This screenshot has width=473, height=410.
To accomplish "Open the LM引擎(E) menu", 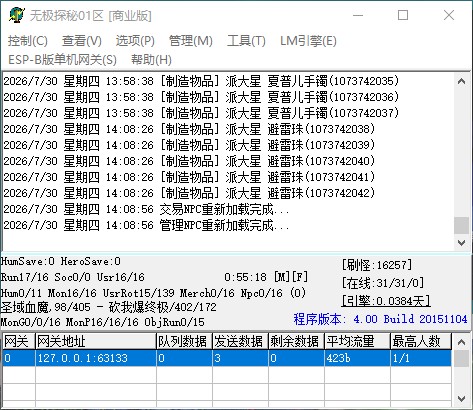I will [x=308, y=41].
